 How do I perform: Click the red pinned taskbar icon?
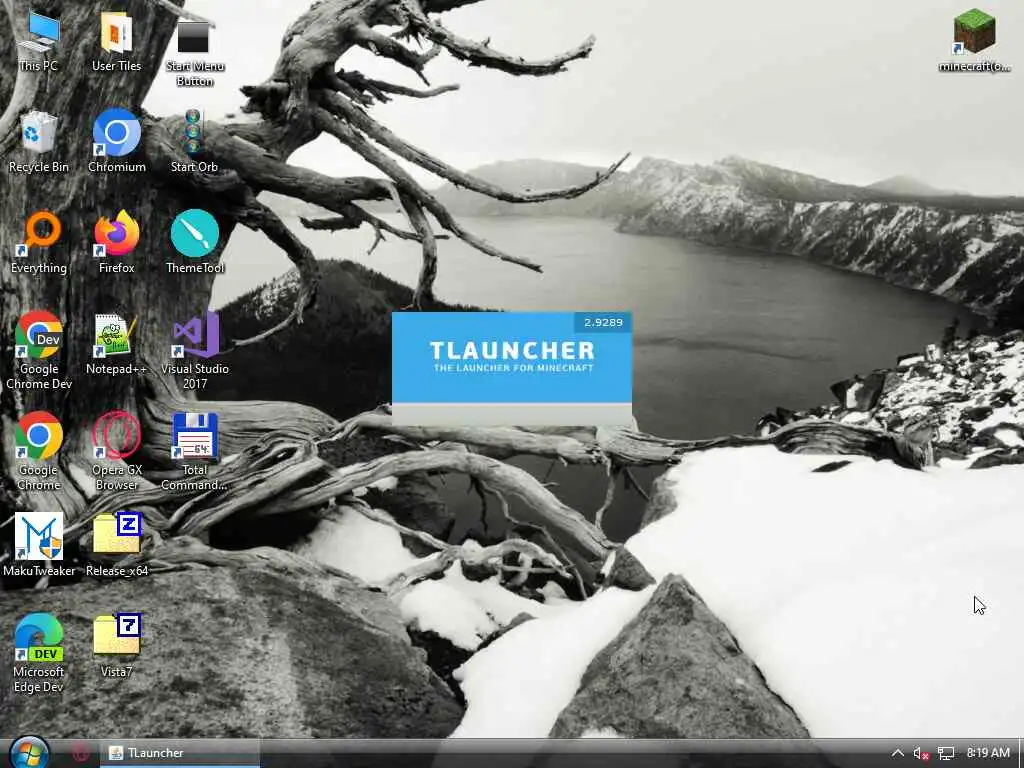(81, 753)
